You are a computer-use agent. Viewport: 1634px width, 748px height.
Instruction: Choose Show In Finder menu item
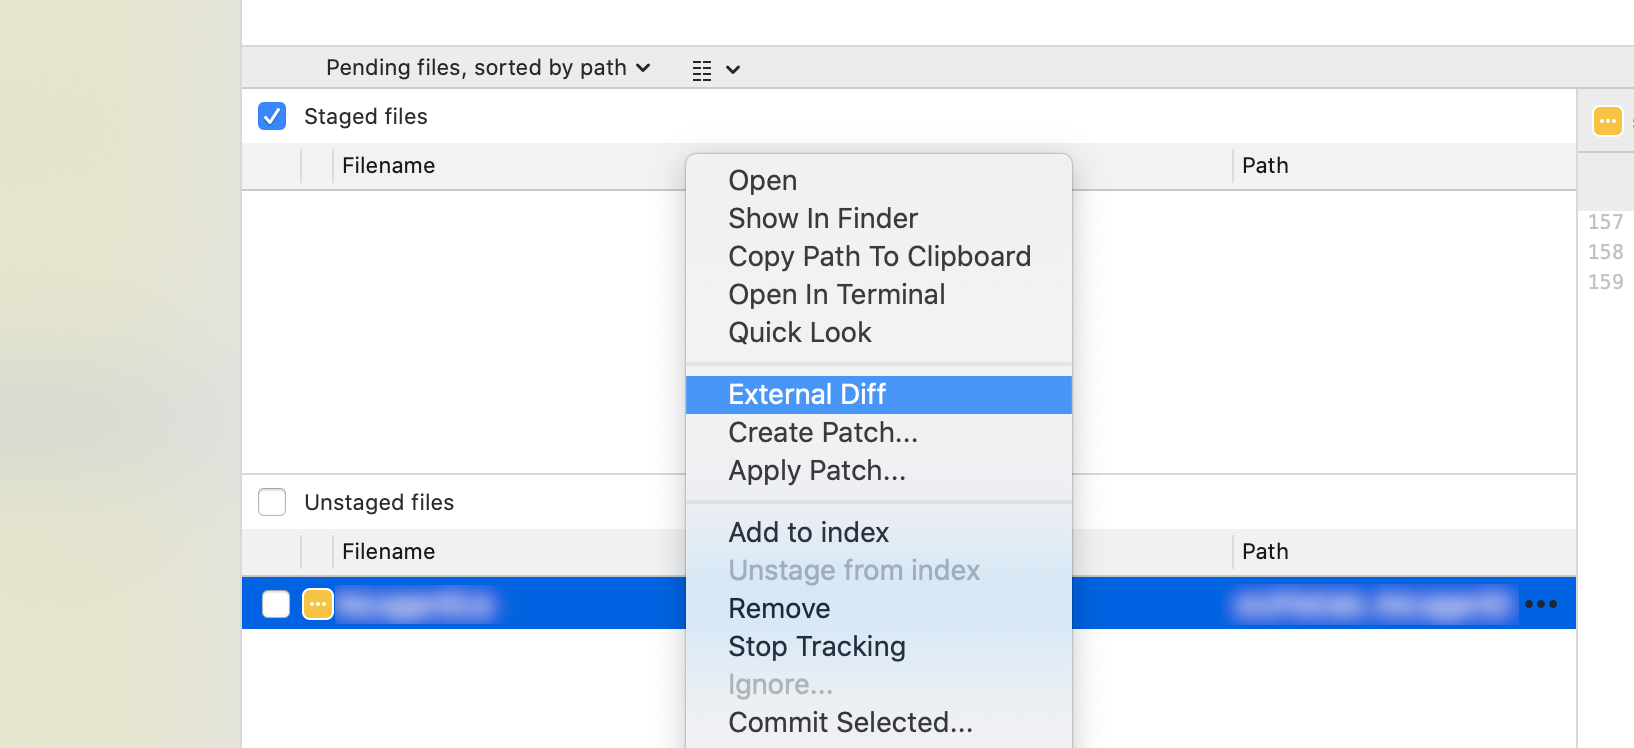tap(823, 219)
